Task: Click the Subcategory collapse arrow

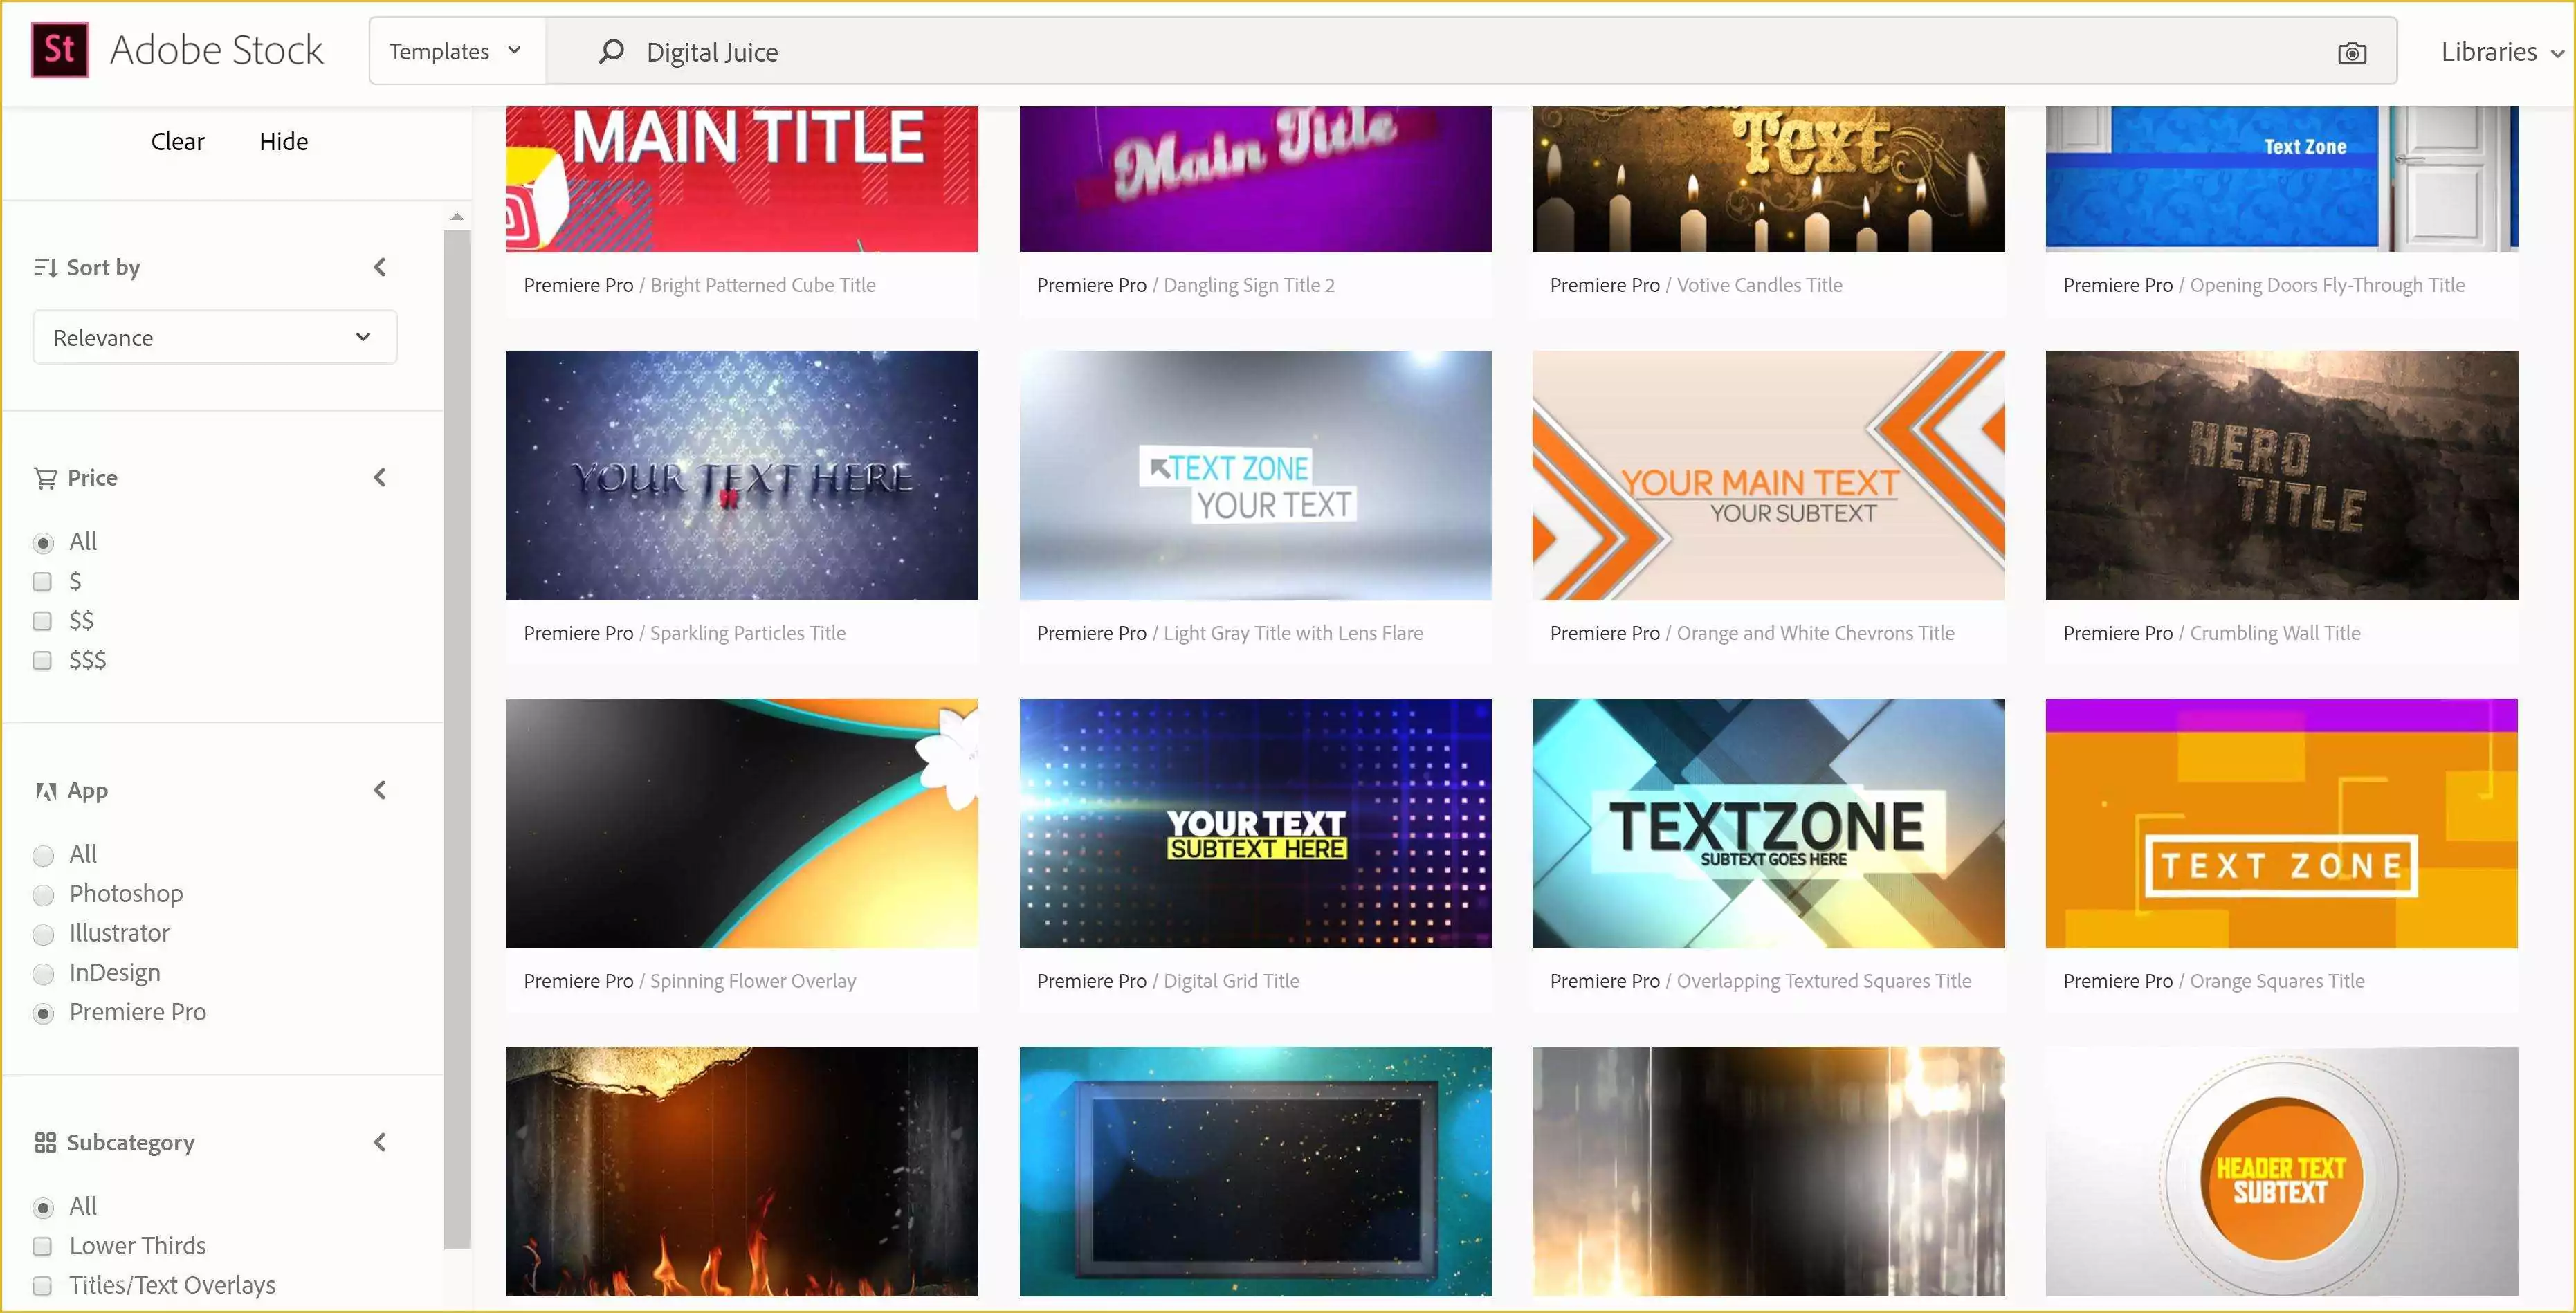Action: coord(378,1141)
